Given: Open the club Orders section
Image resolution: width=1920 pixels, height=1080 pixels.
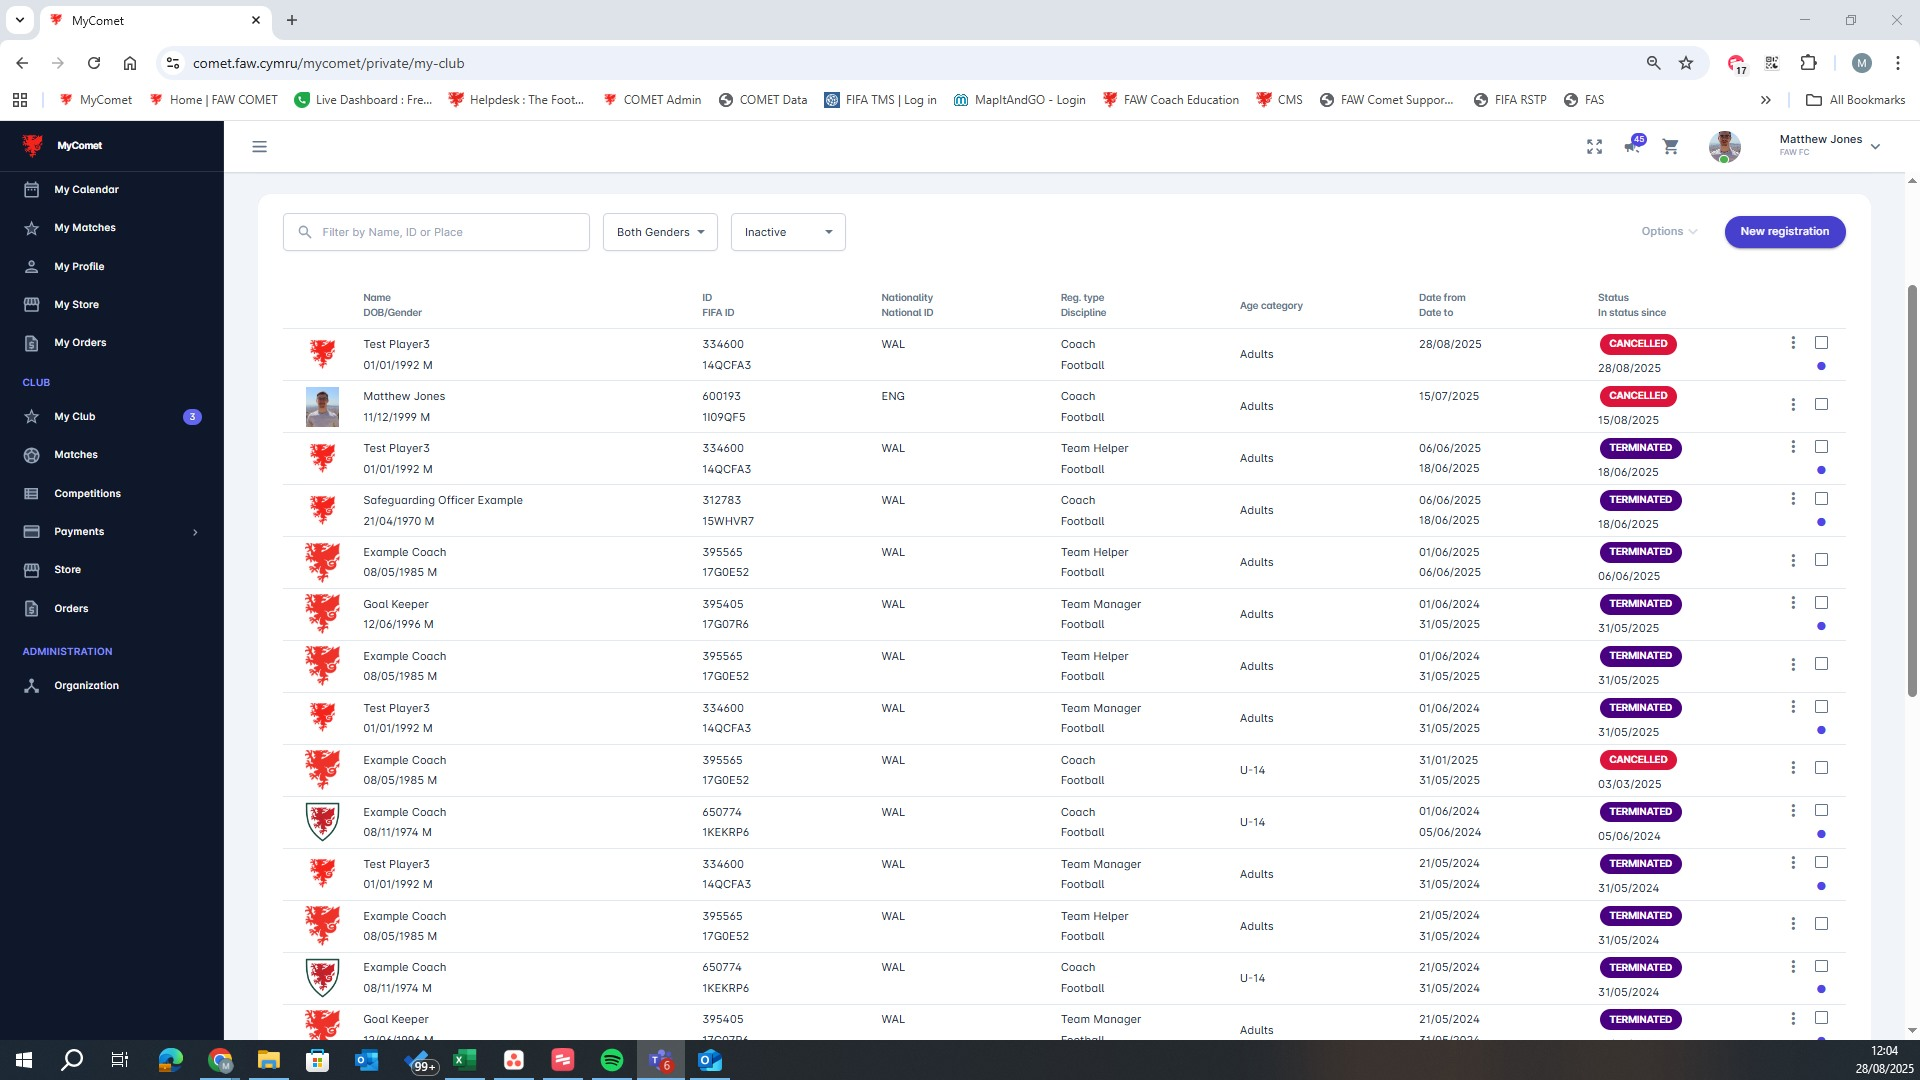Looking at the screenshot, I should (x=71, y=608).
